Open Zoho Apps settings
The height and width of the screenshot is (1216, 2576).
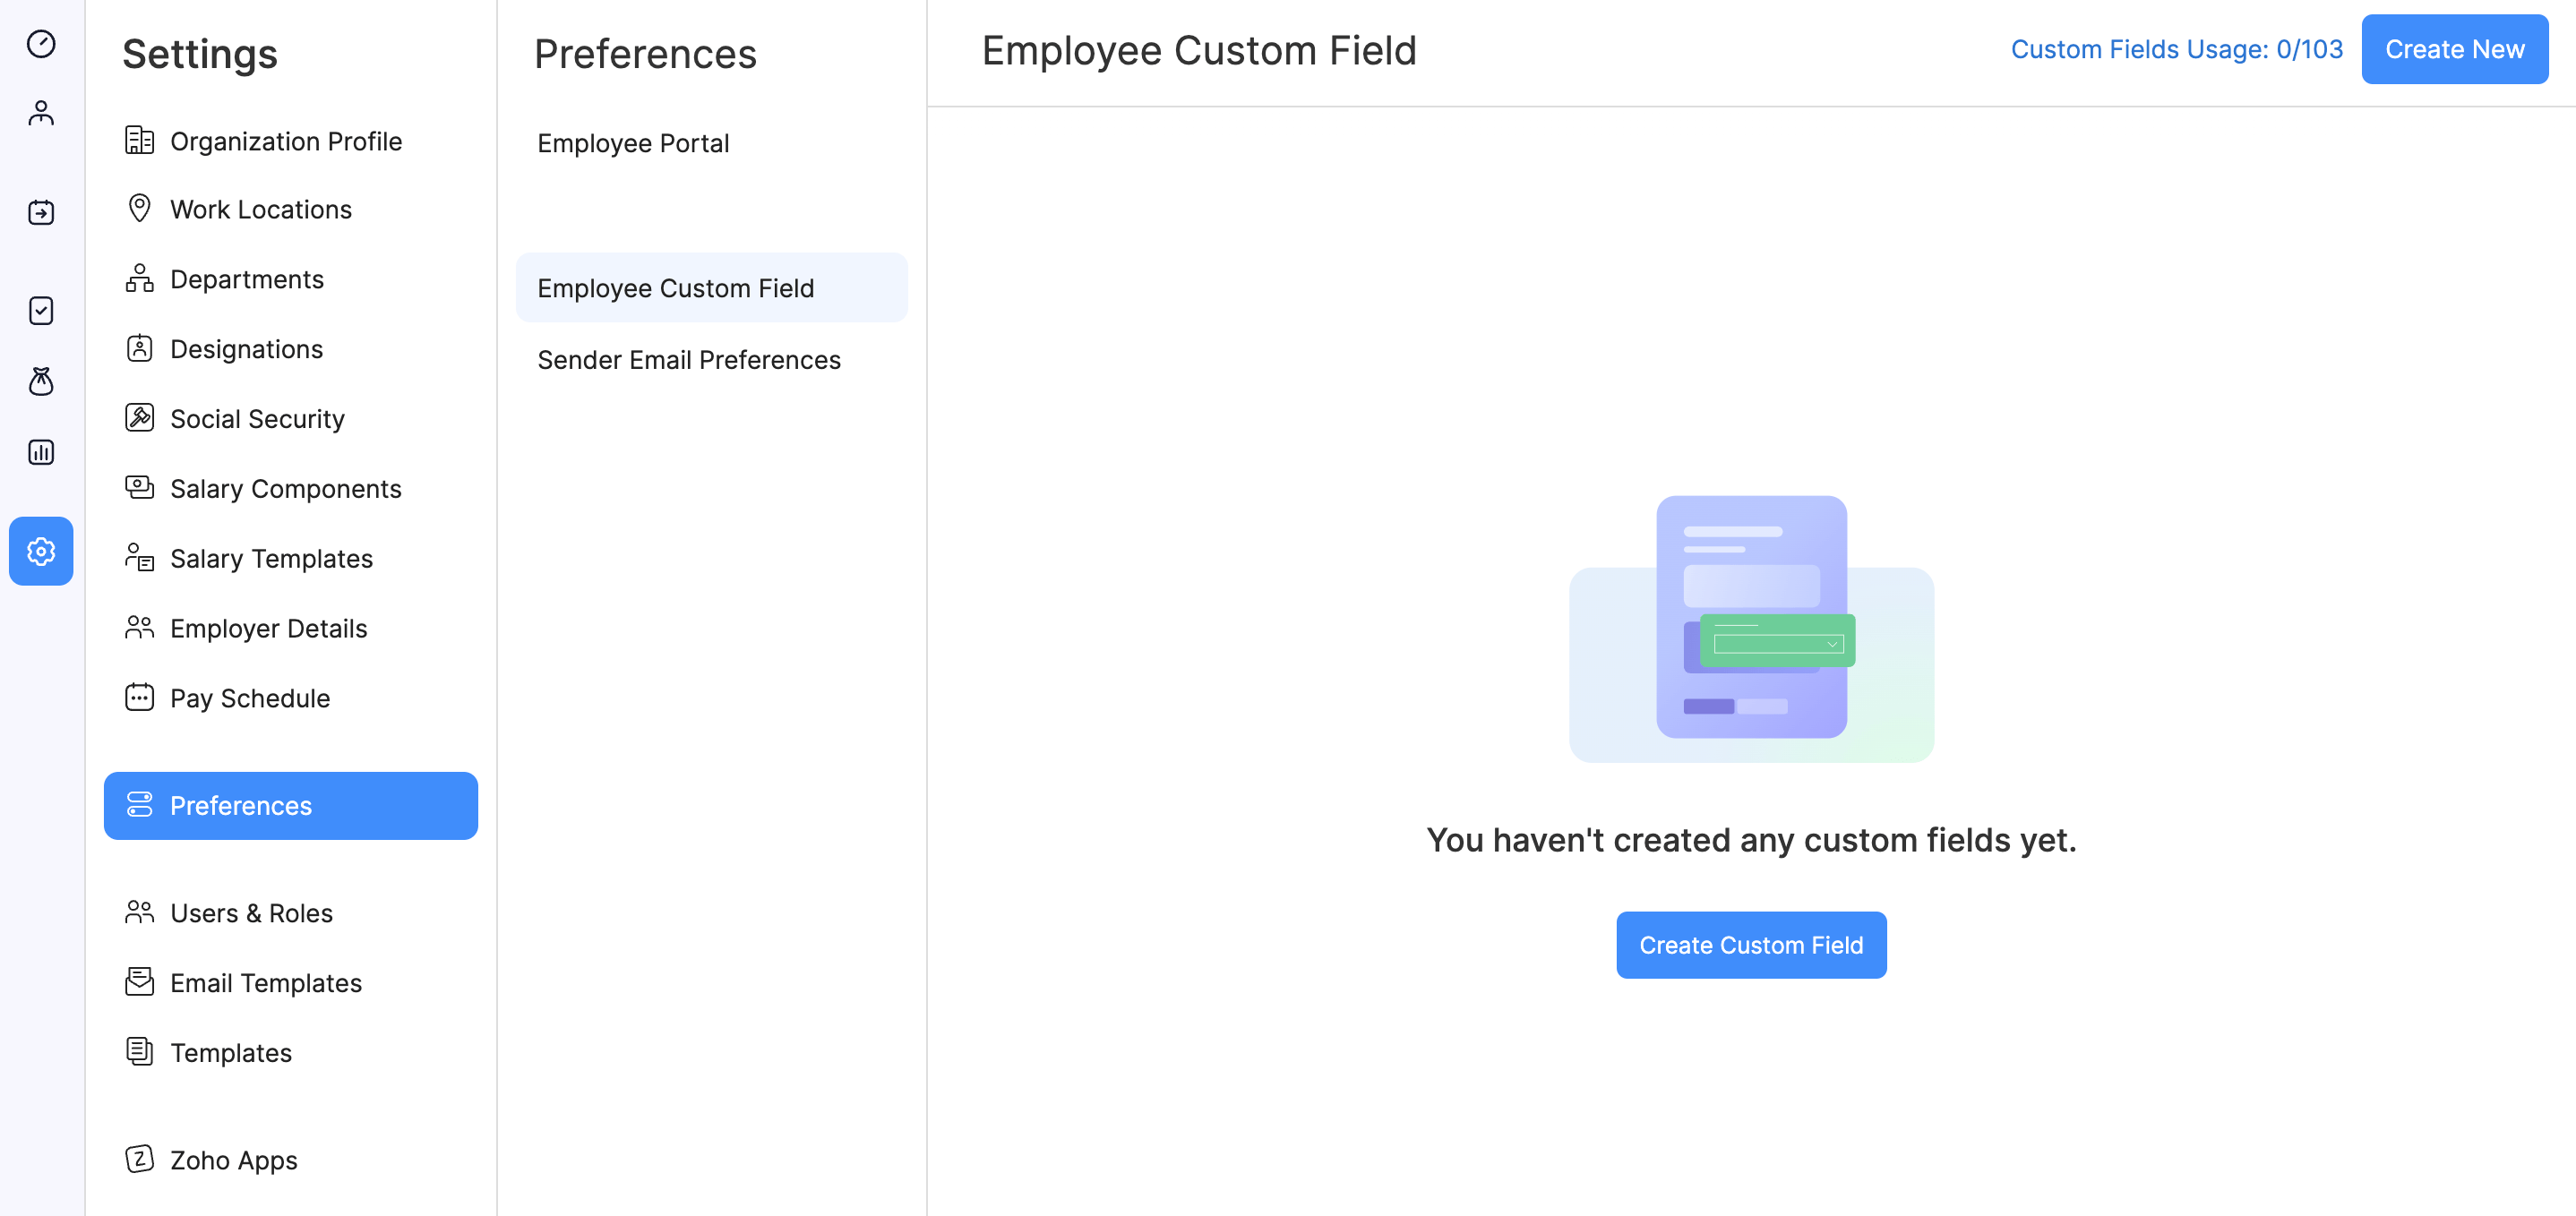pos(233,1160)
